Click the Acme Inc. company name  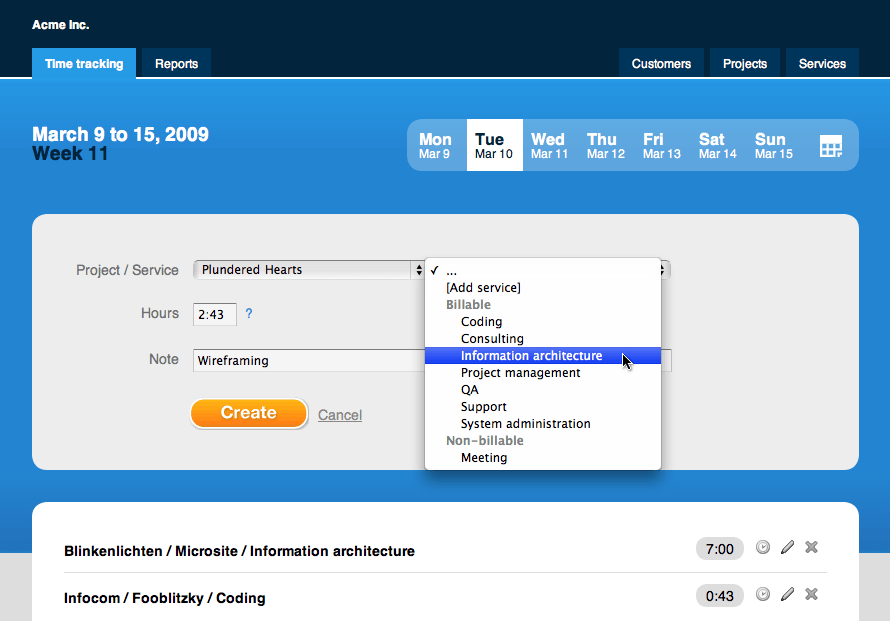(x=61, y=25)
